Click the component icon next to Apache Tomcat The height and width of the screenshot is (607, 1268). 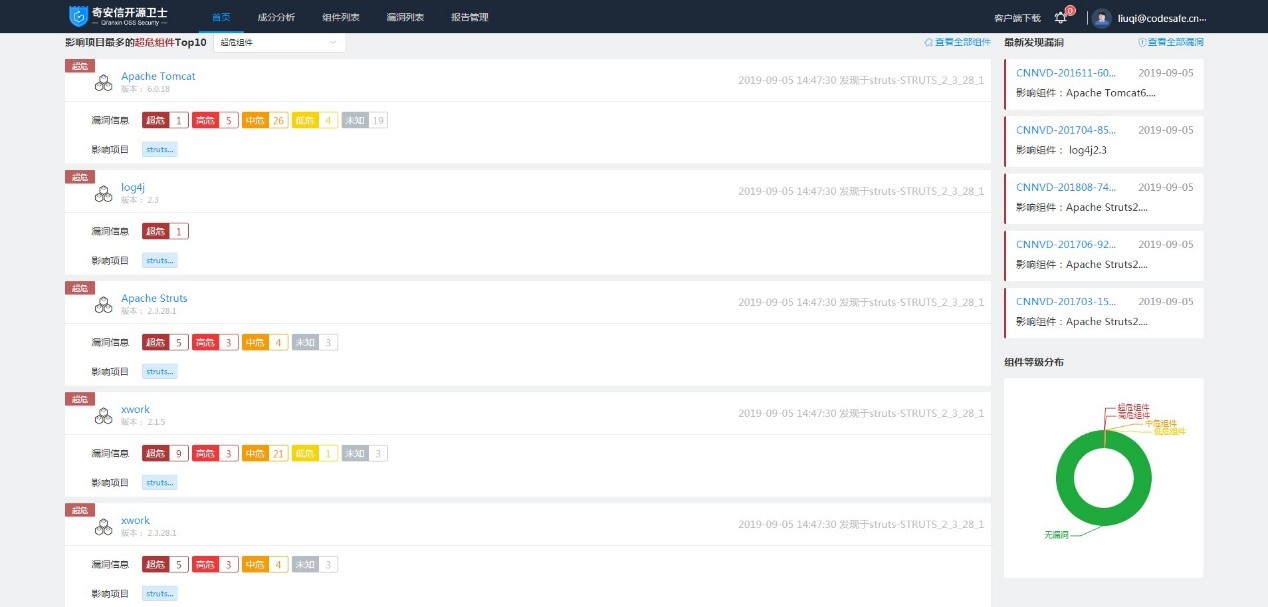pyautogui.click(x=103, y=83)
